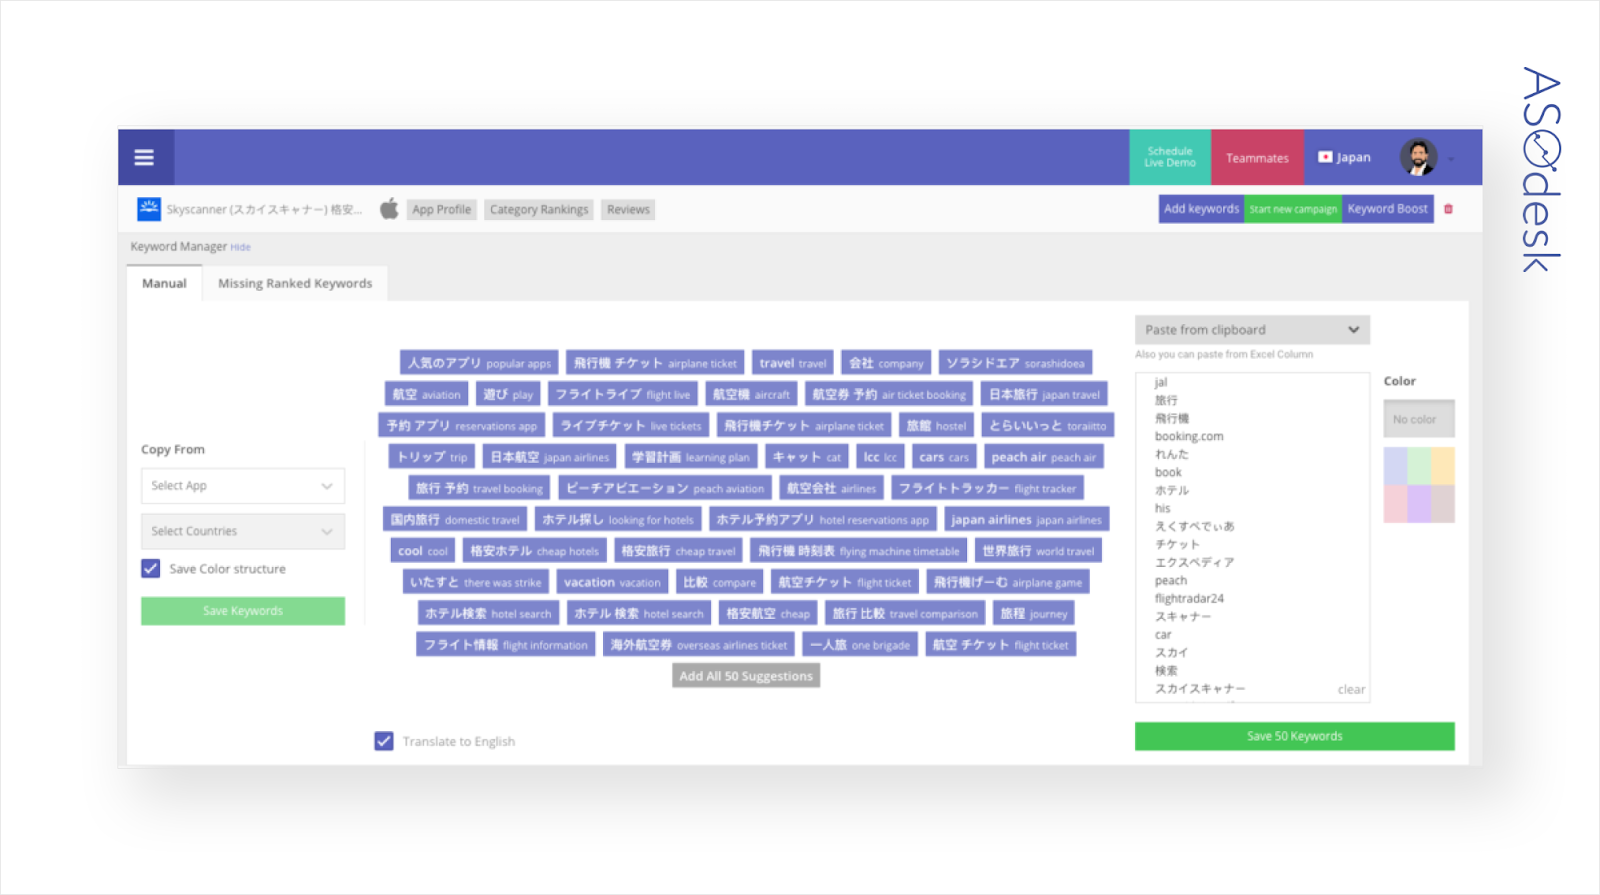
Task: Select the No color option
Action: (x=1419, y=419)
